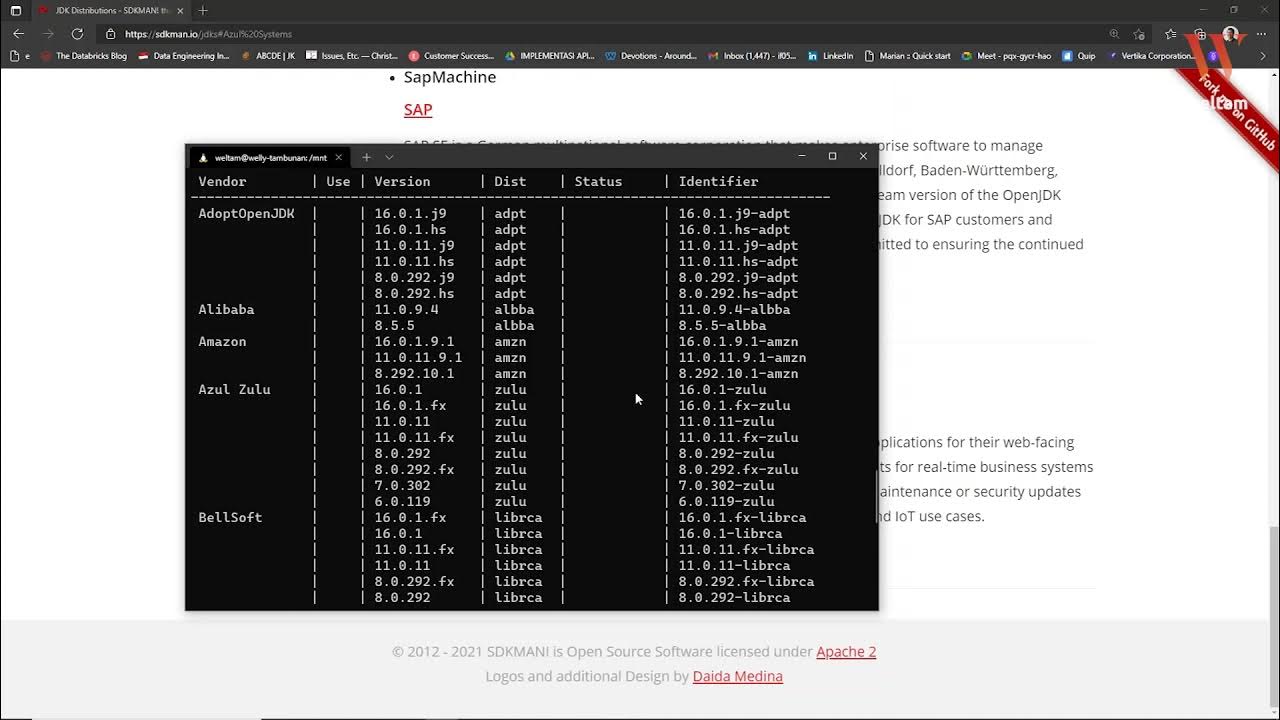Maximize the terminal window
1280x720 pixels.
(x=832, y=156)
